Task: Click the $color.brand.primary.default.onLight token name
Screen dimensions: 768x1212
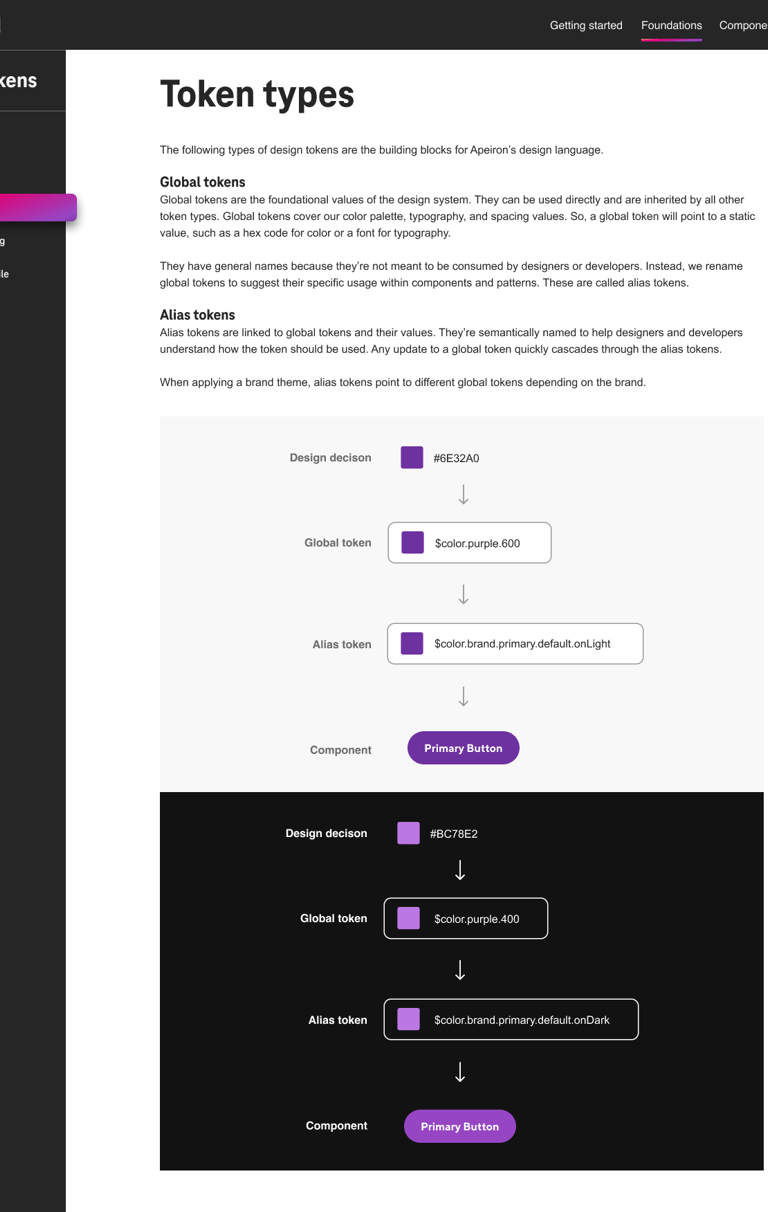Action: tap(522, 644)
